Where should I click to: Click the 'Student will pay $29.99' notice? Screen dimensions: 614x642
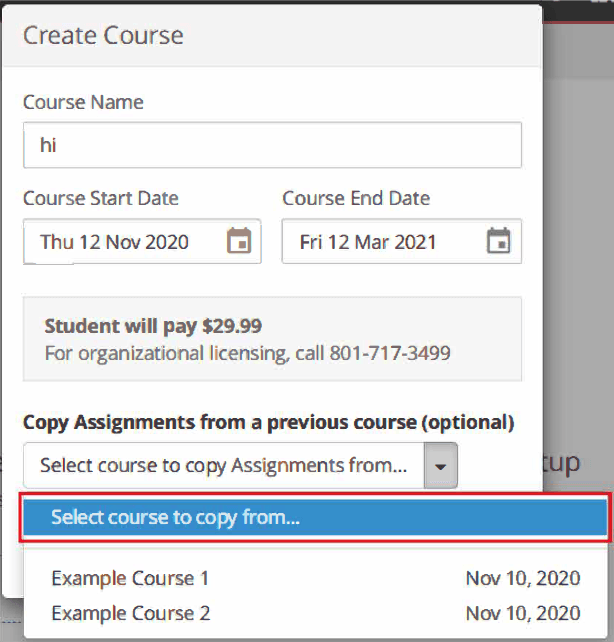153,327
